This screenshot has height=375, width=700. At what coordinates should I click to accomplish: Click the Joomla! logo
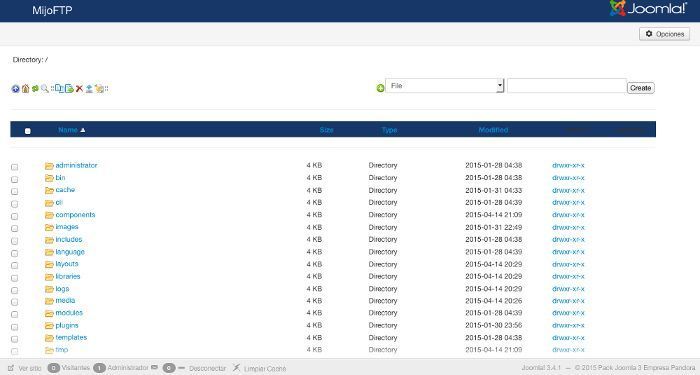pyautogui.click(x=648, y=8)
